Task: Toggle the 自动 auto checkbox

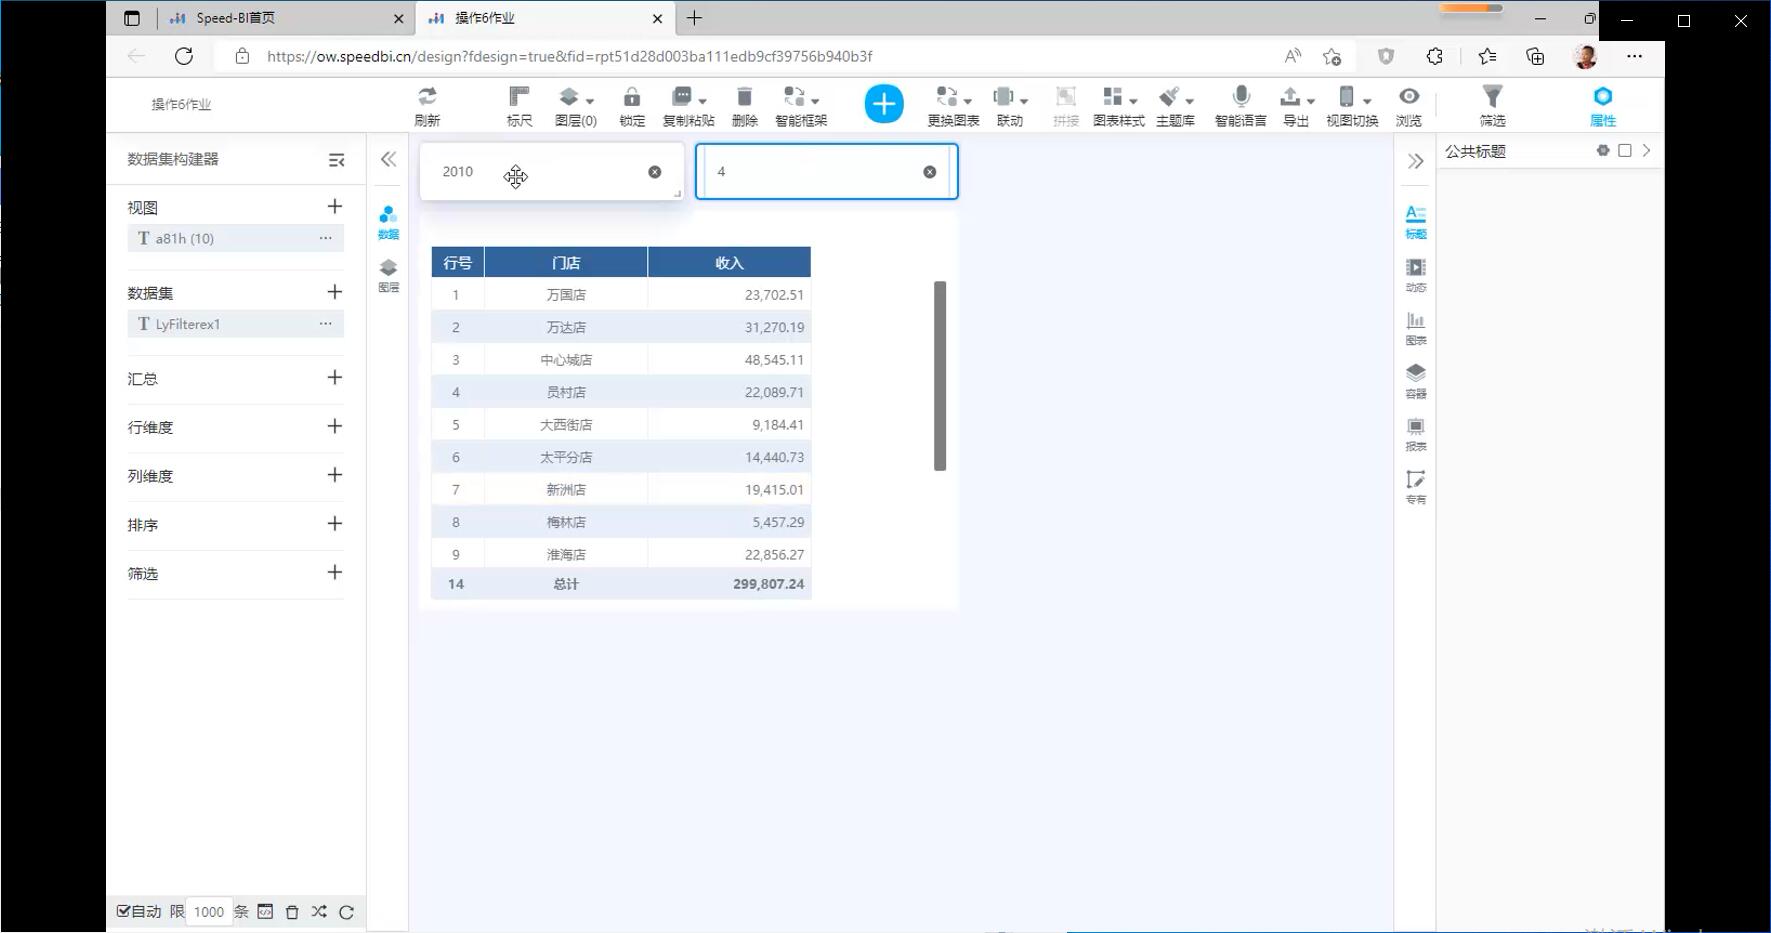Action: (x=124, y=911)
